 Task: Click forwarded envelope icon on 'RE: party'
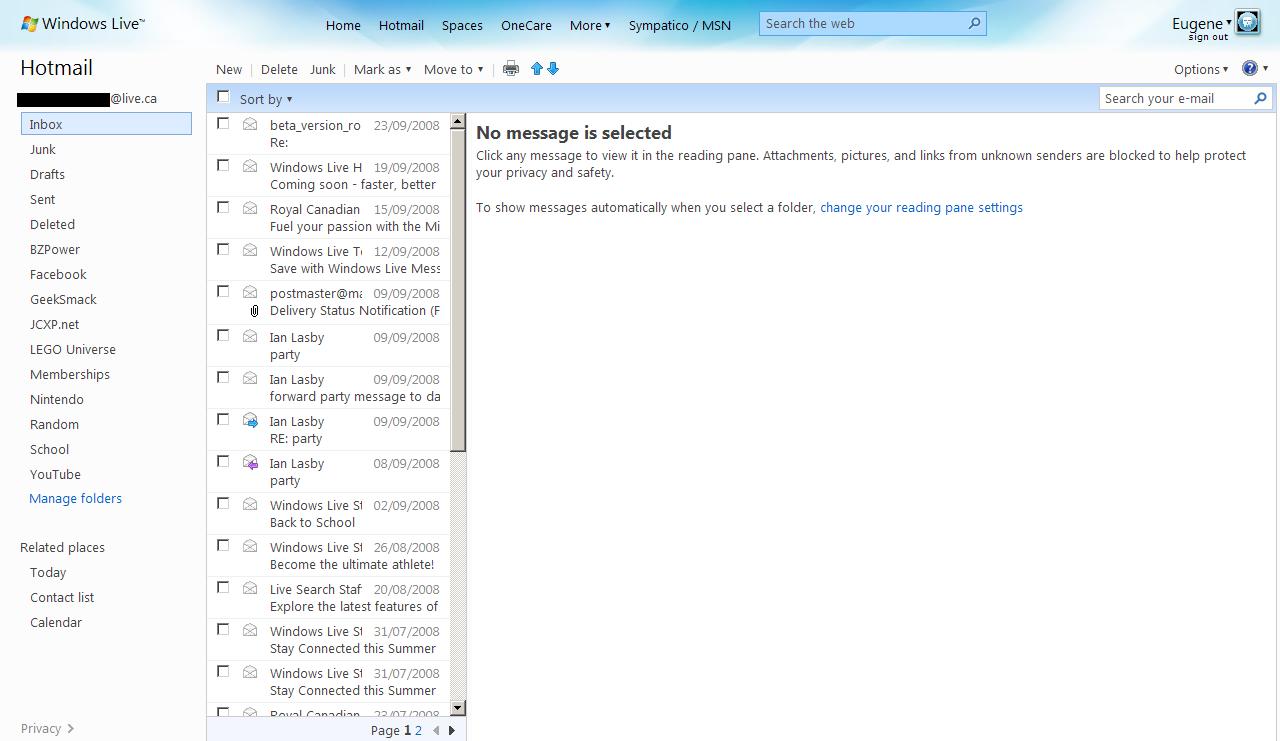(x=251, y=420)
